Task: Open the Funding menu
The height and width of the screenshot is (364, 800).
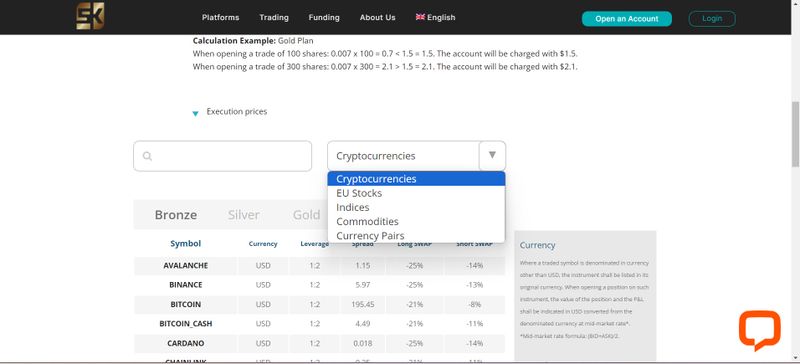Action: 324,17
